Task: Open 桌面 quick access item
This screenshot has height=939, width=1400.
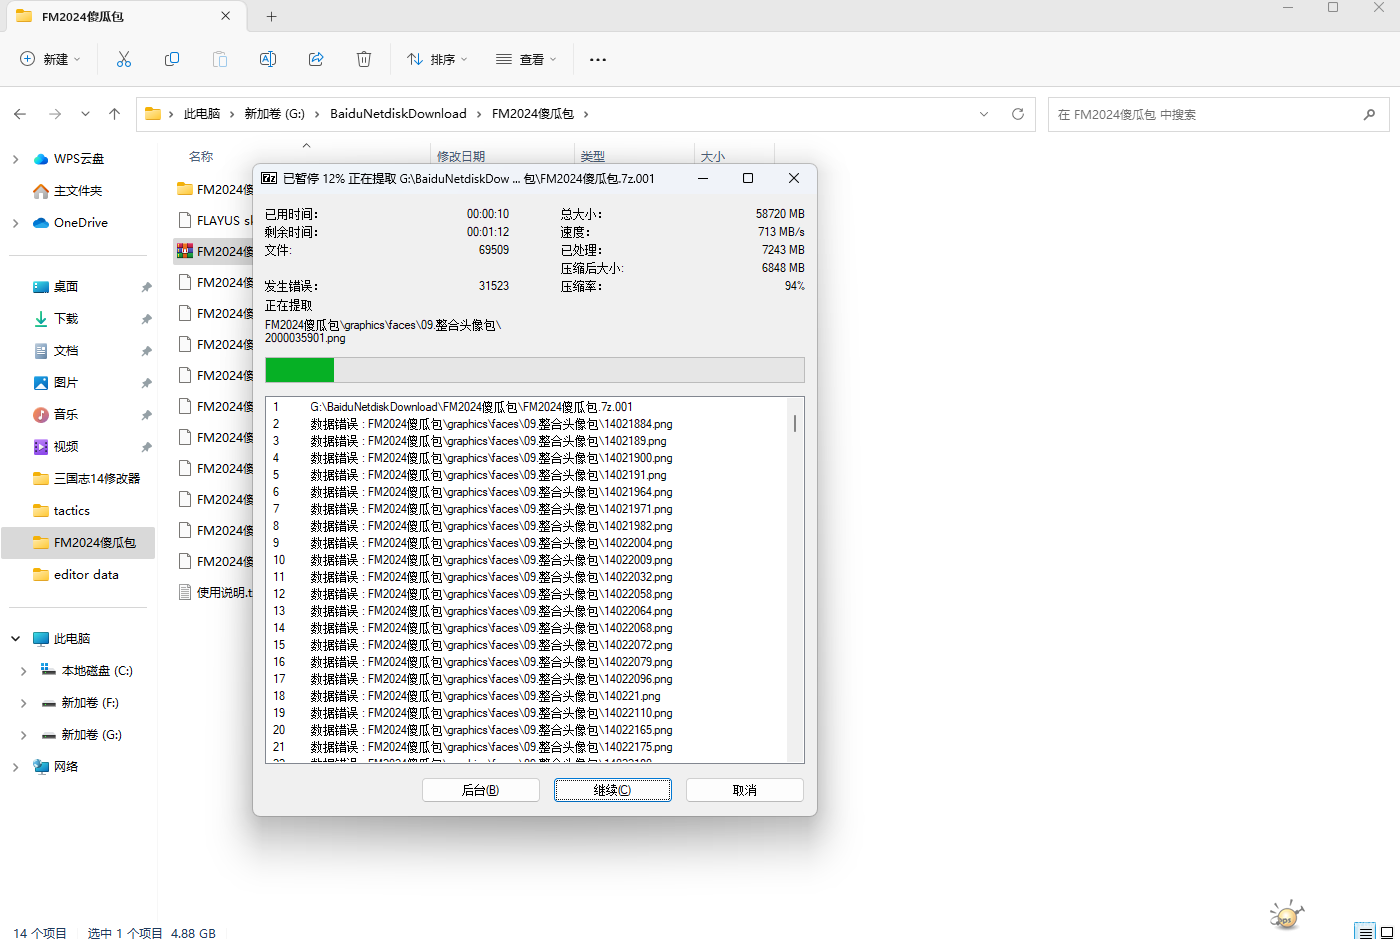Action: coord(66,287)
